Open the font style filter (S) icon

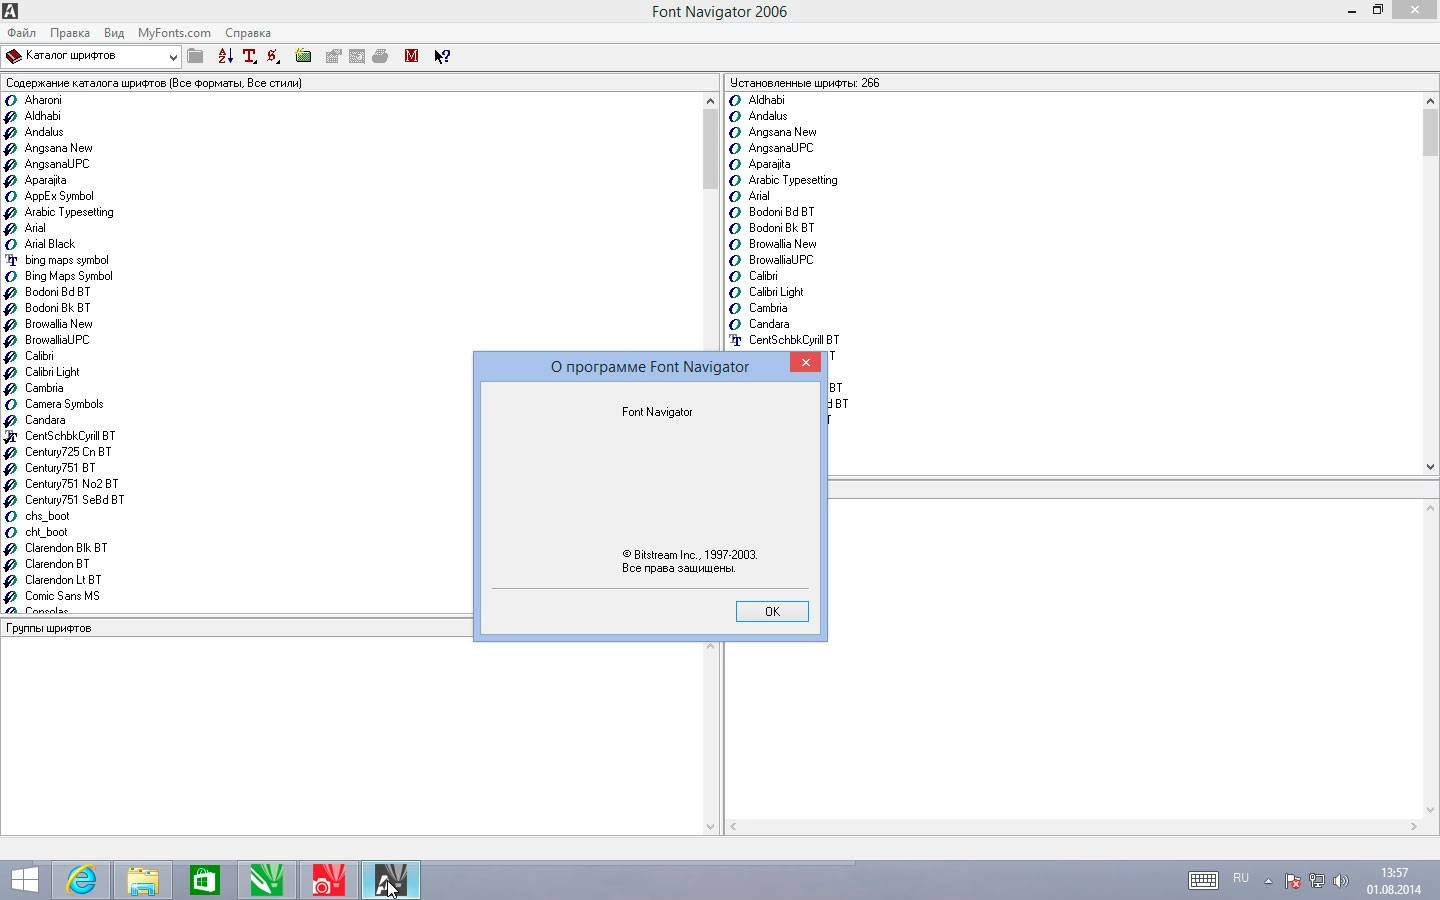click(273, 56)
